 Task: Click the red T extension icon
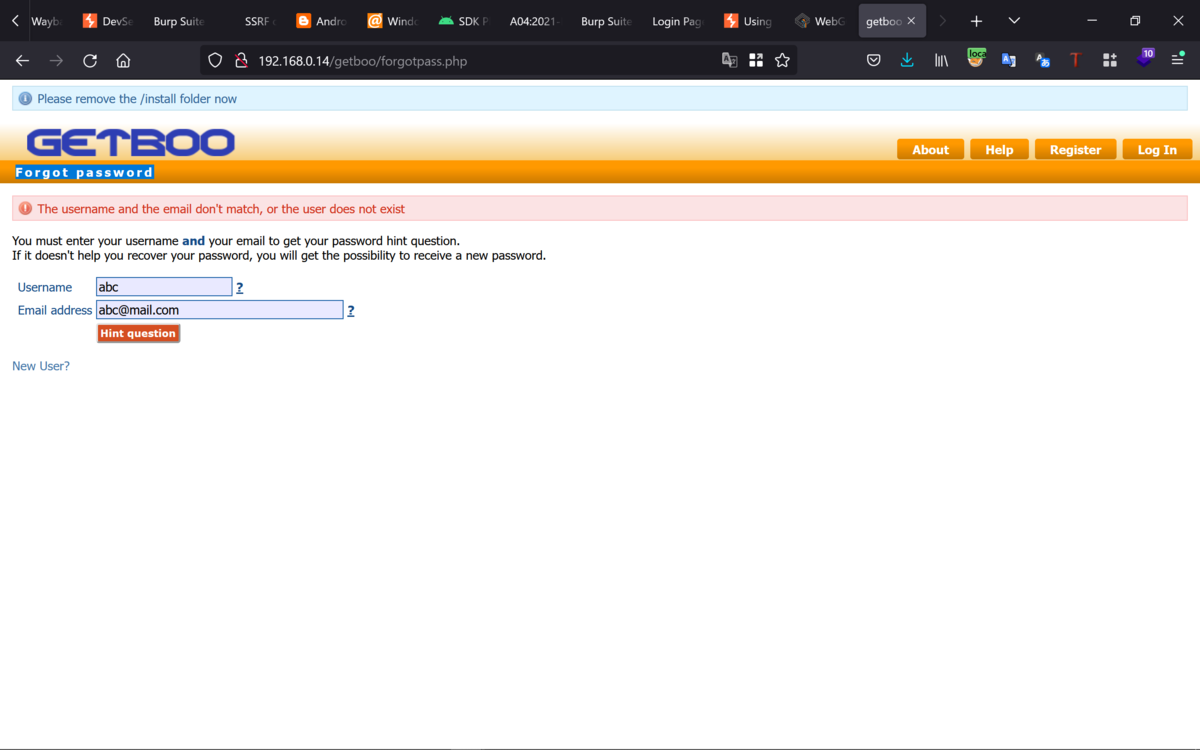click(x=1075, y=61)
